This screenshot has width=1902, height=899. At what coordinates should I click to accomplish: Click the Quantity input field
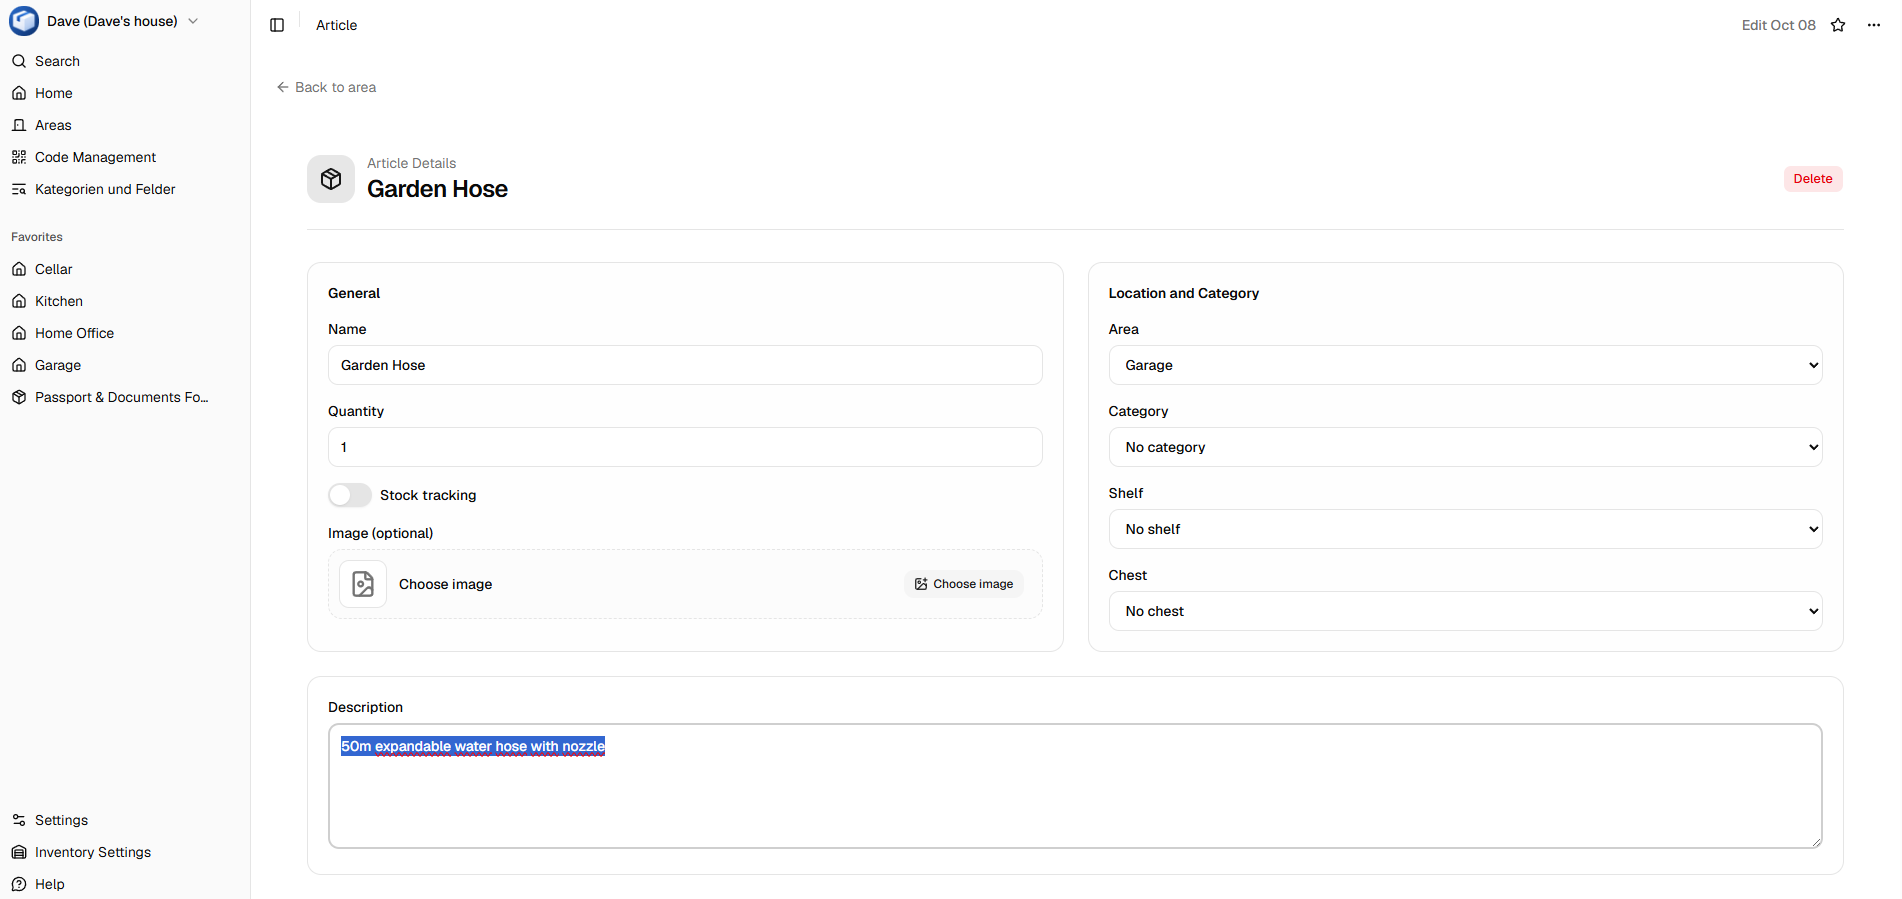685,447
